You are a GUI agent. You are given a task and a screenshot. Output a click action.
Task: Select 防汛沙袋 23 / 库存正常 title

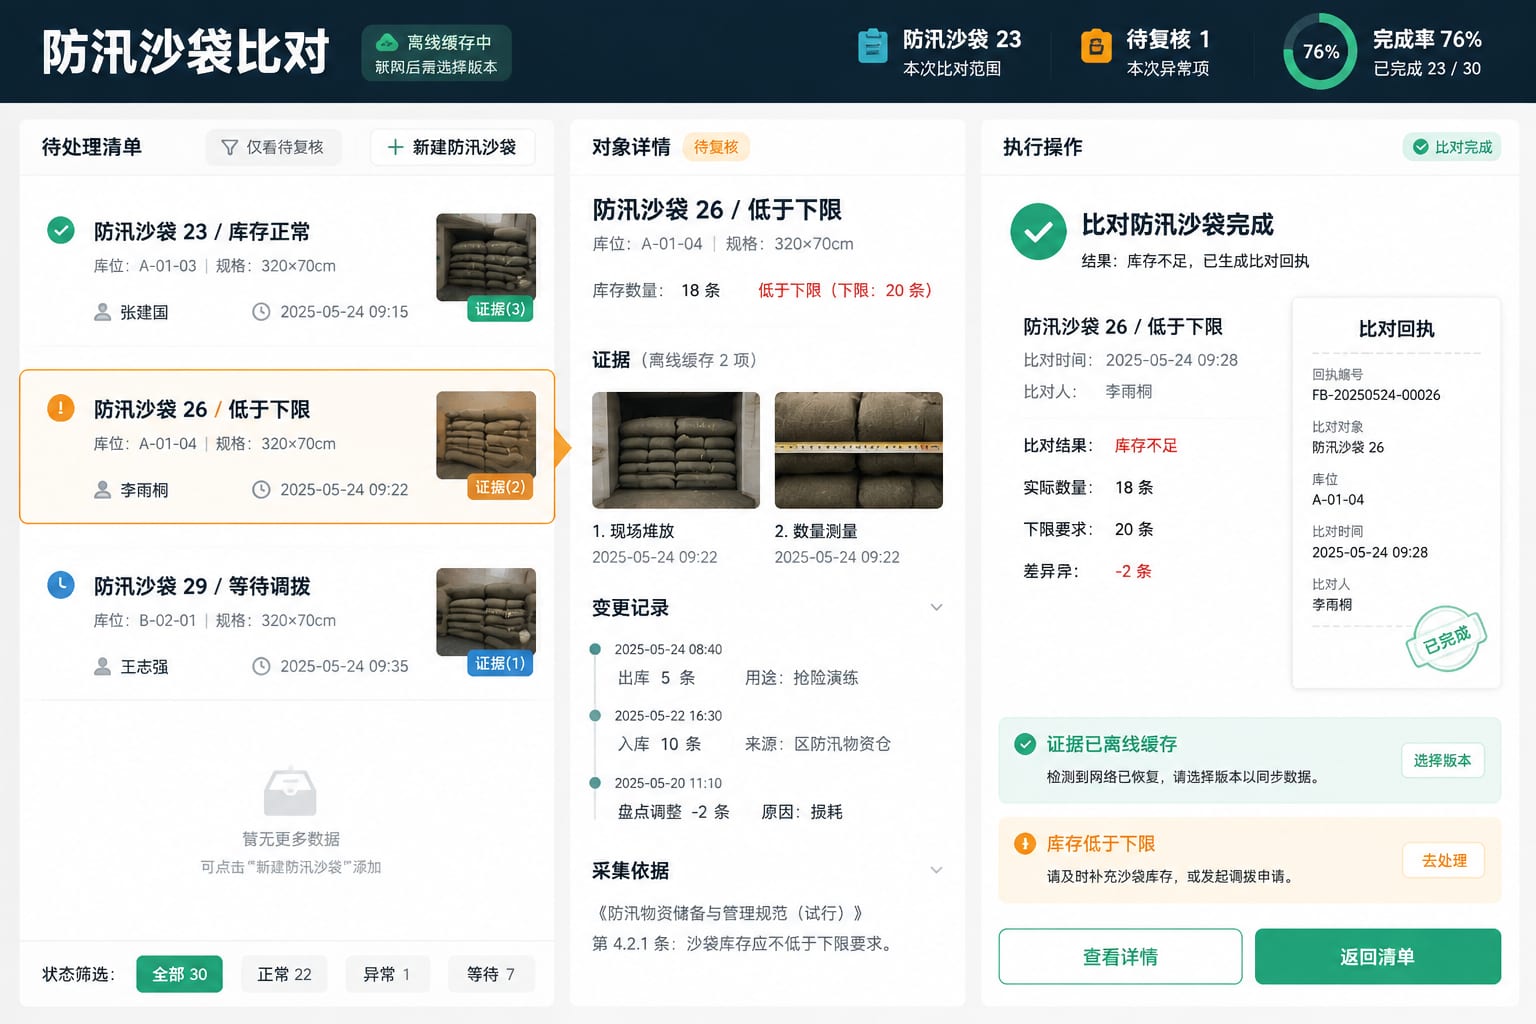click(x=202, y=232)
